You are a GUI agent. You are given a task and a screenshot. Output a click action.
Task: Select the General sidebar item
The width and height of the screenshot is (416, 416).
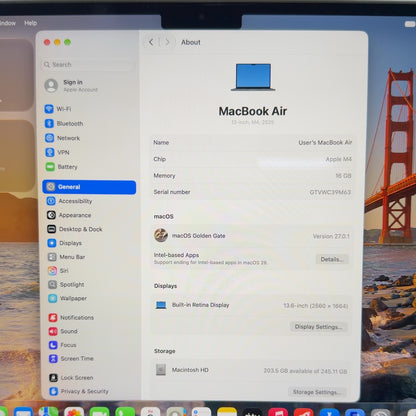89,187
